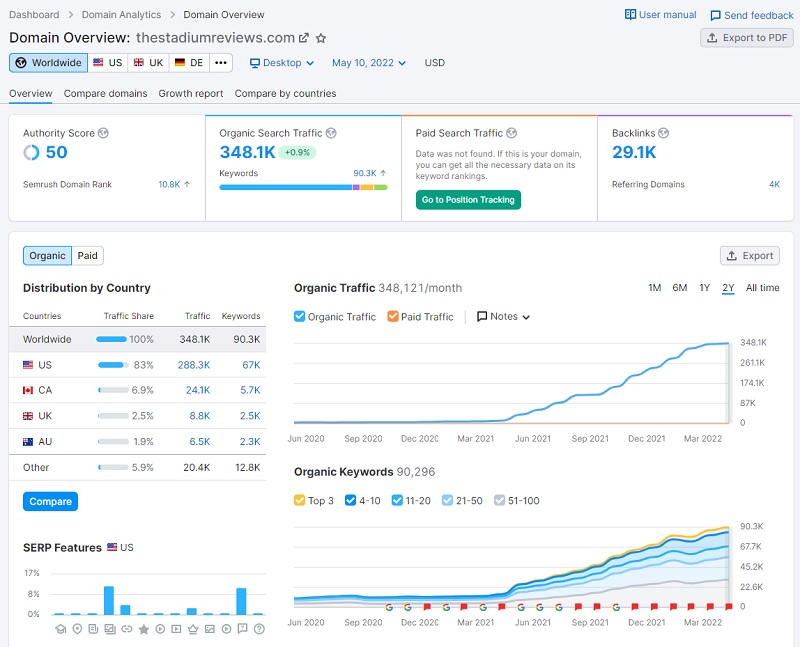
Task: Open the Send feedback link
Action: tap(752, 15)
